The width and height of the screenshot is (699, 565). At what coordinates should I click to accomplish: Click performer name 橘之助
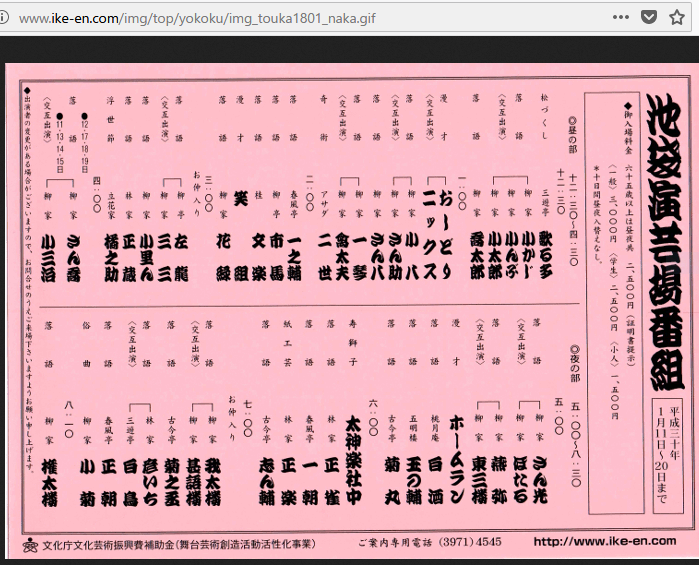click(111, 258)
